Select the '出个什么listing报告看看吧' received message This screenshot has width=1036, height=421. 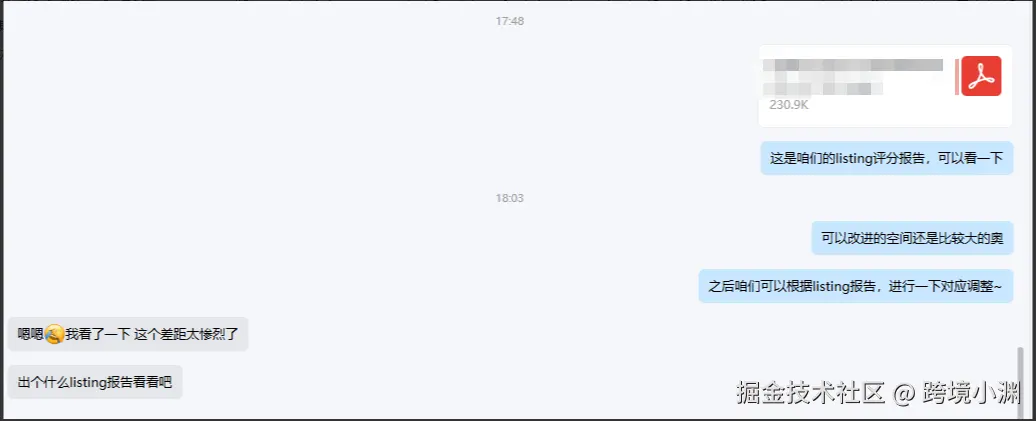click(x=95, y=382)
